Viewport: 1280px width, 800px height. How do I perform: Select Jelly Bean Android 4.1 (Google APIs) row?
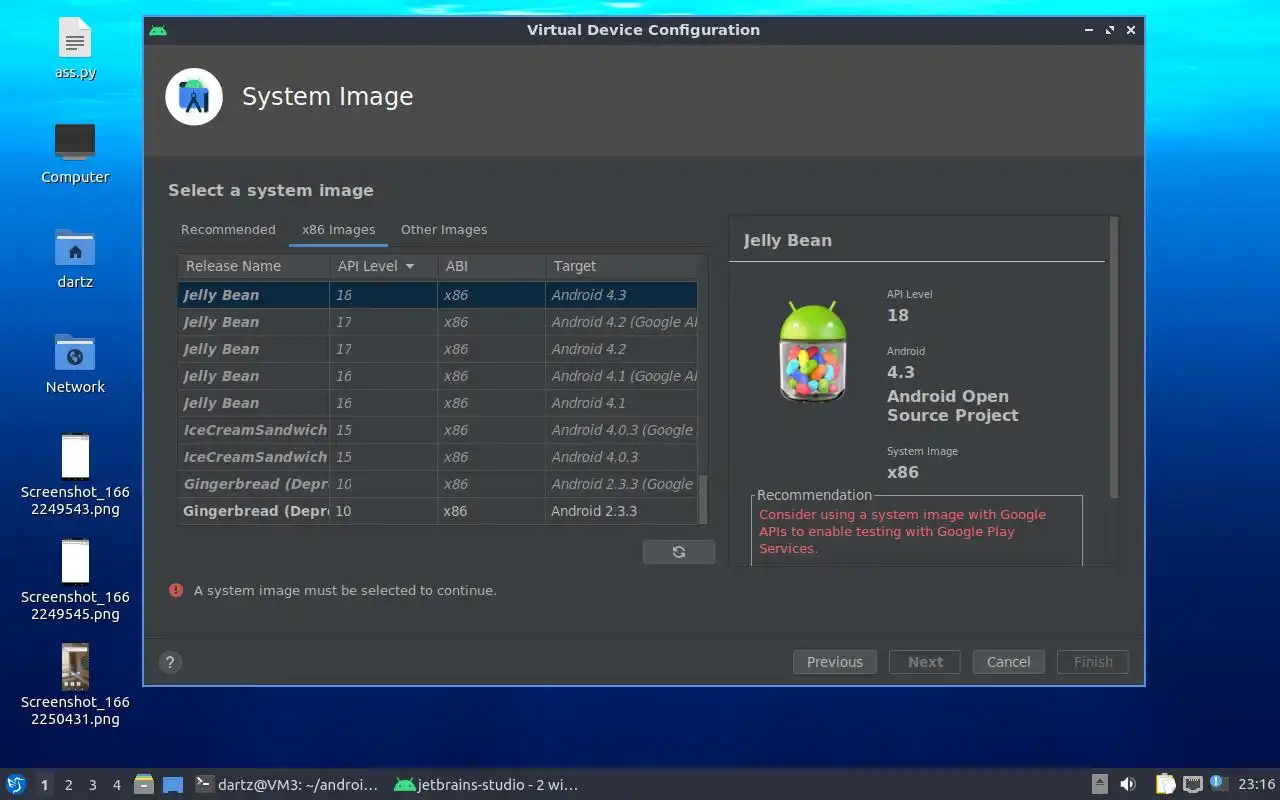pos(437,376)
